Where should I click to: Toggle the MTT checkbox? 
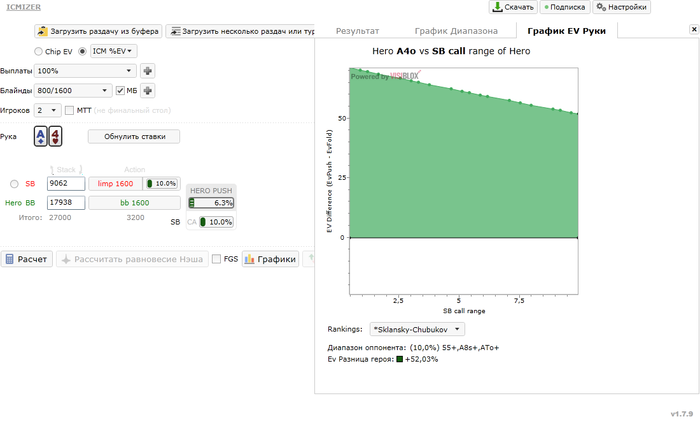(x=69, y=110)
